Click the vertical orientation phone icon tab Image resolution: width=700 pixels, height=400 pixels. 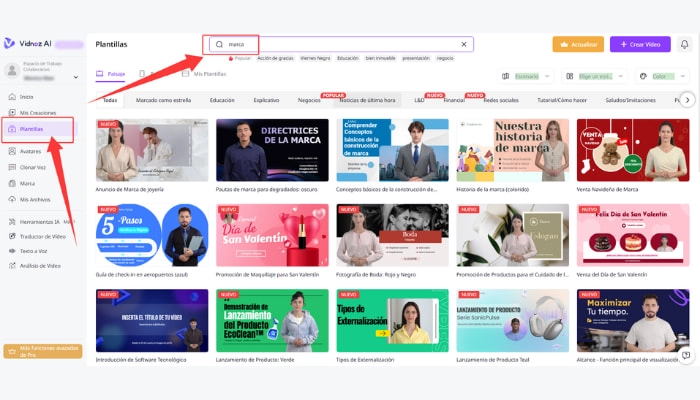(142, 74)
